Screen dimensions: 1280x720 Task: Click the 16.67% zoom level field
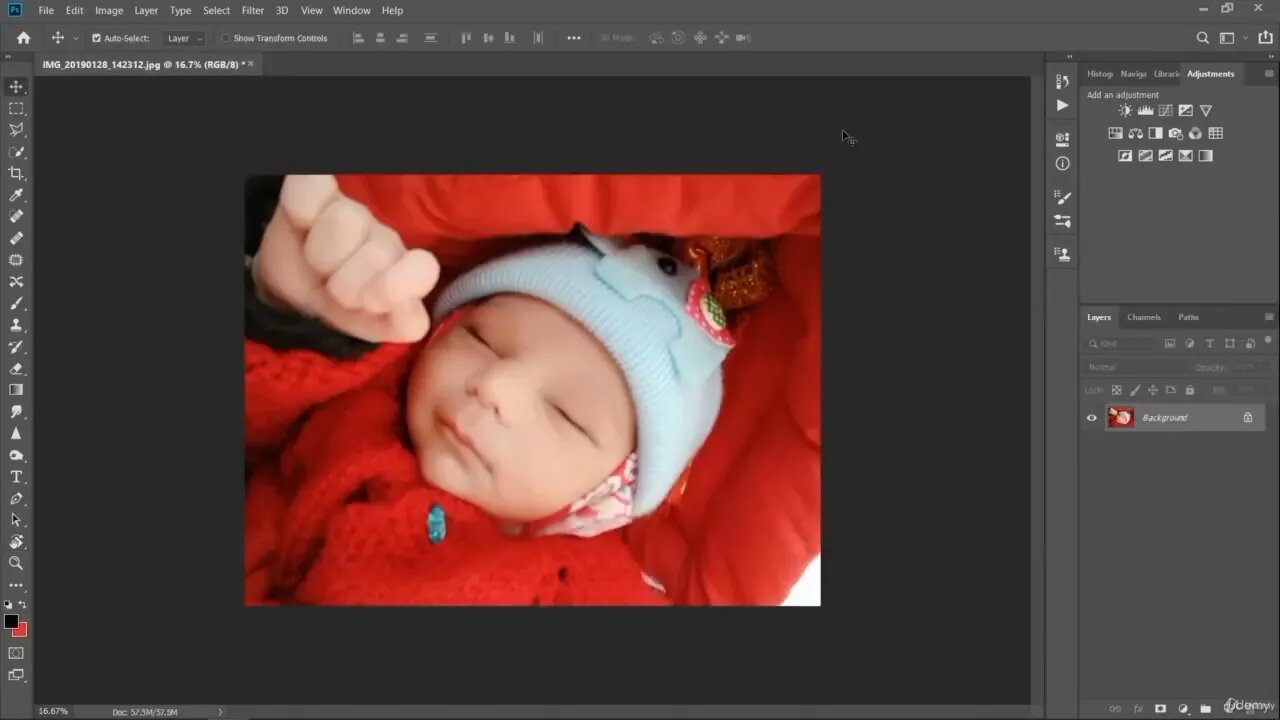point(53,712)
